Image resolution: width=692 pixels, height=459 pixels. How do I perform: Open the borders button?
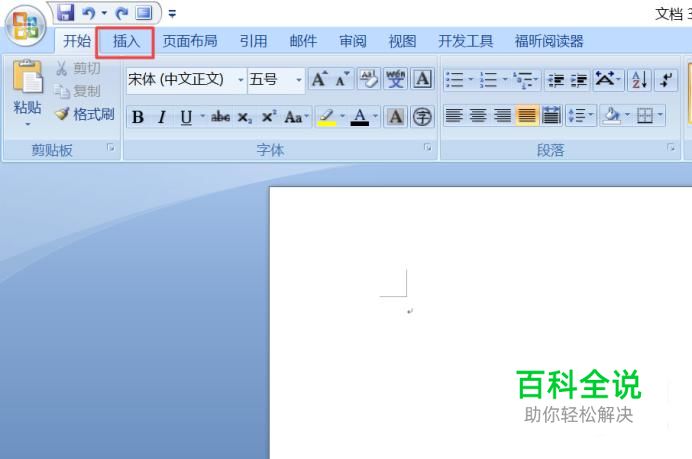point(645,116)
